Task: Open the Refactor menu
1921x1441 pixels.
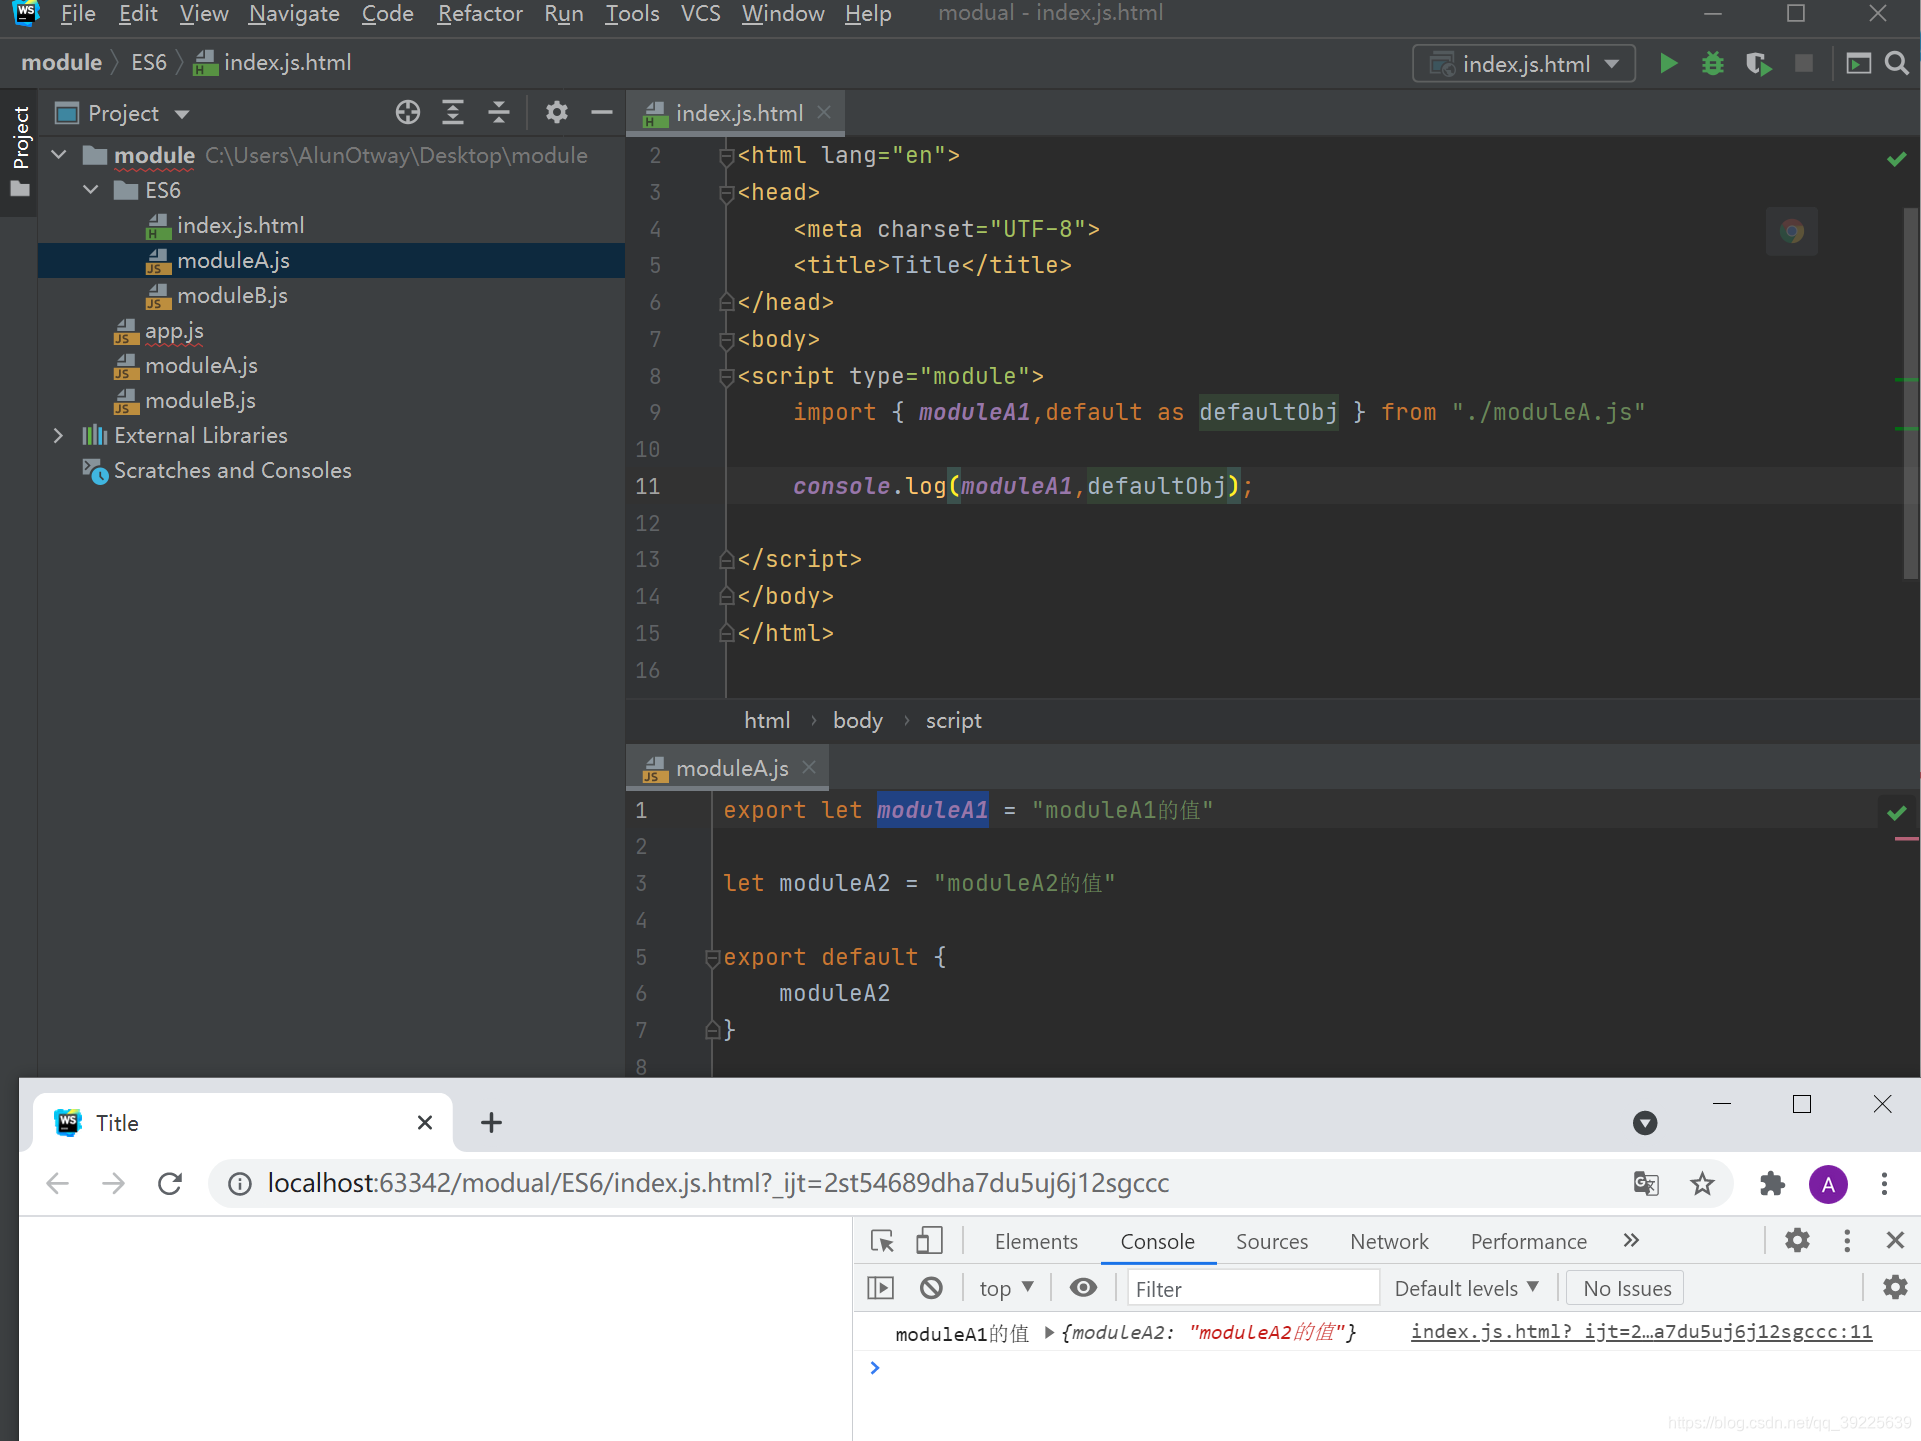Action: click(x=480, y=14)
